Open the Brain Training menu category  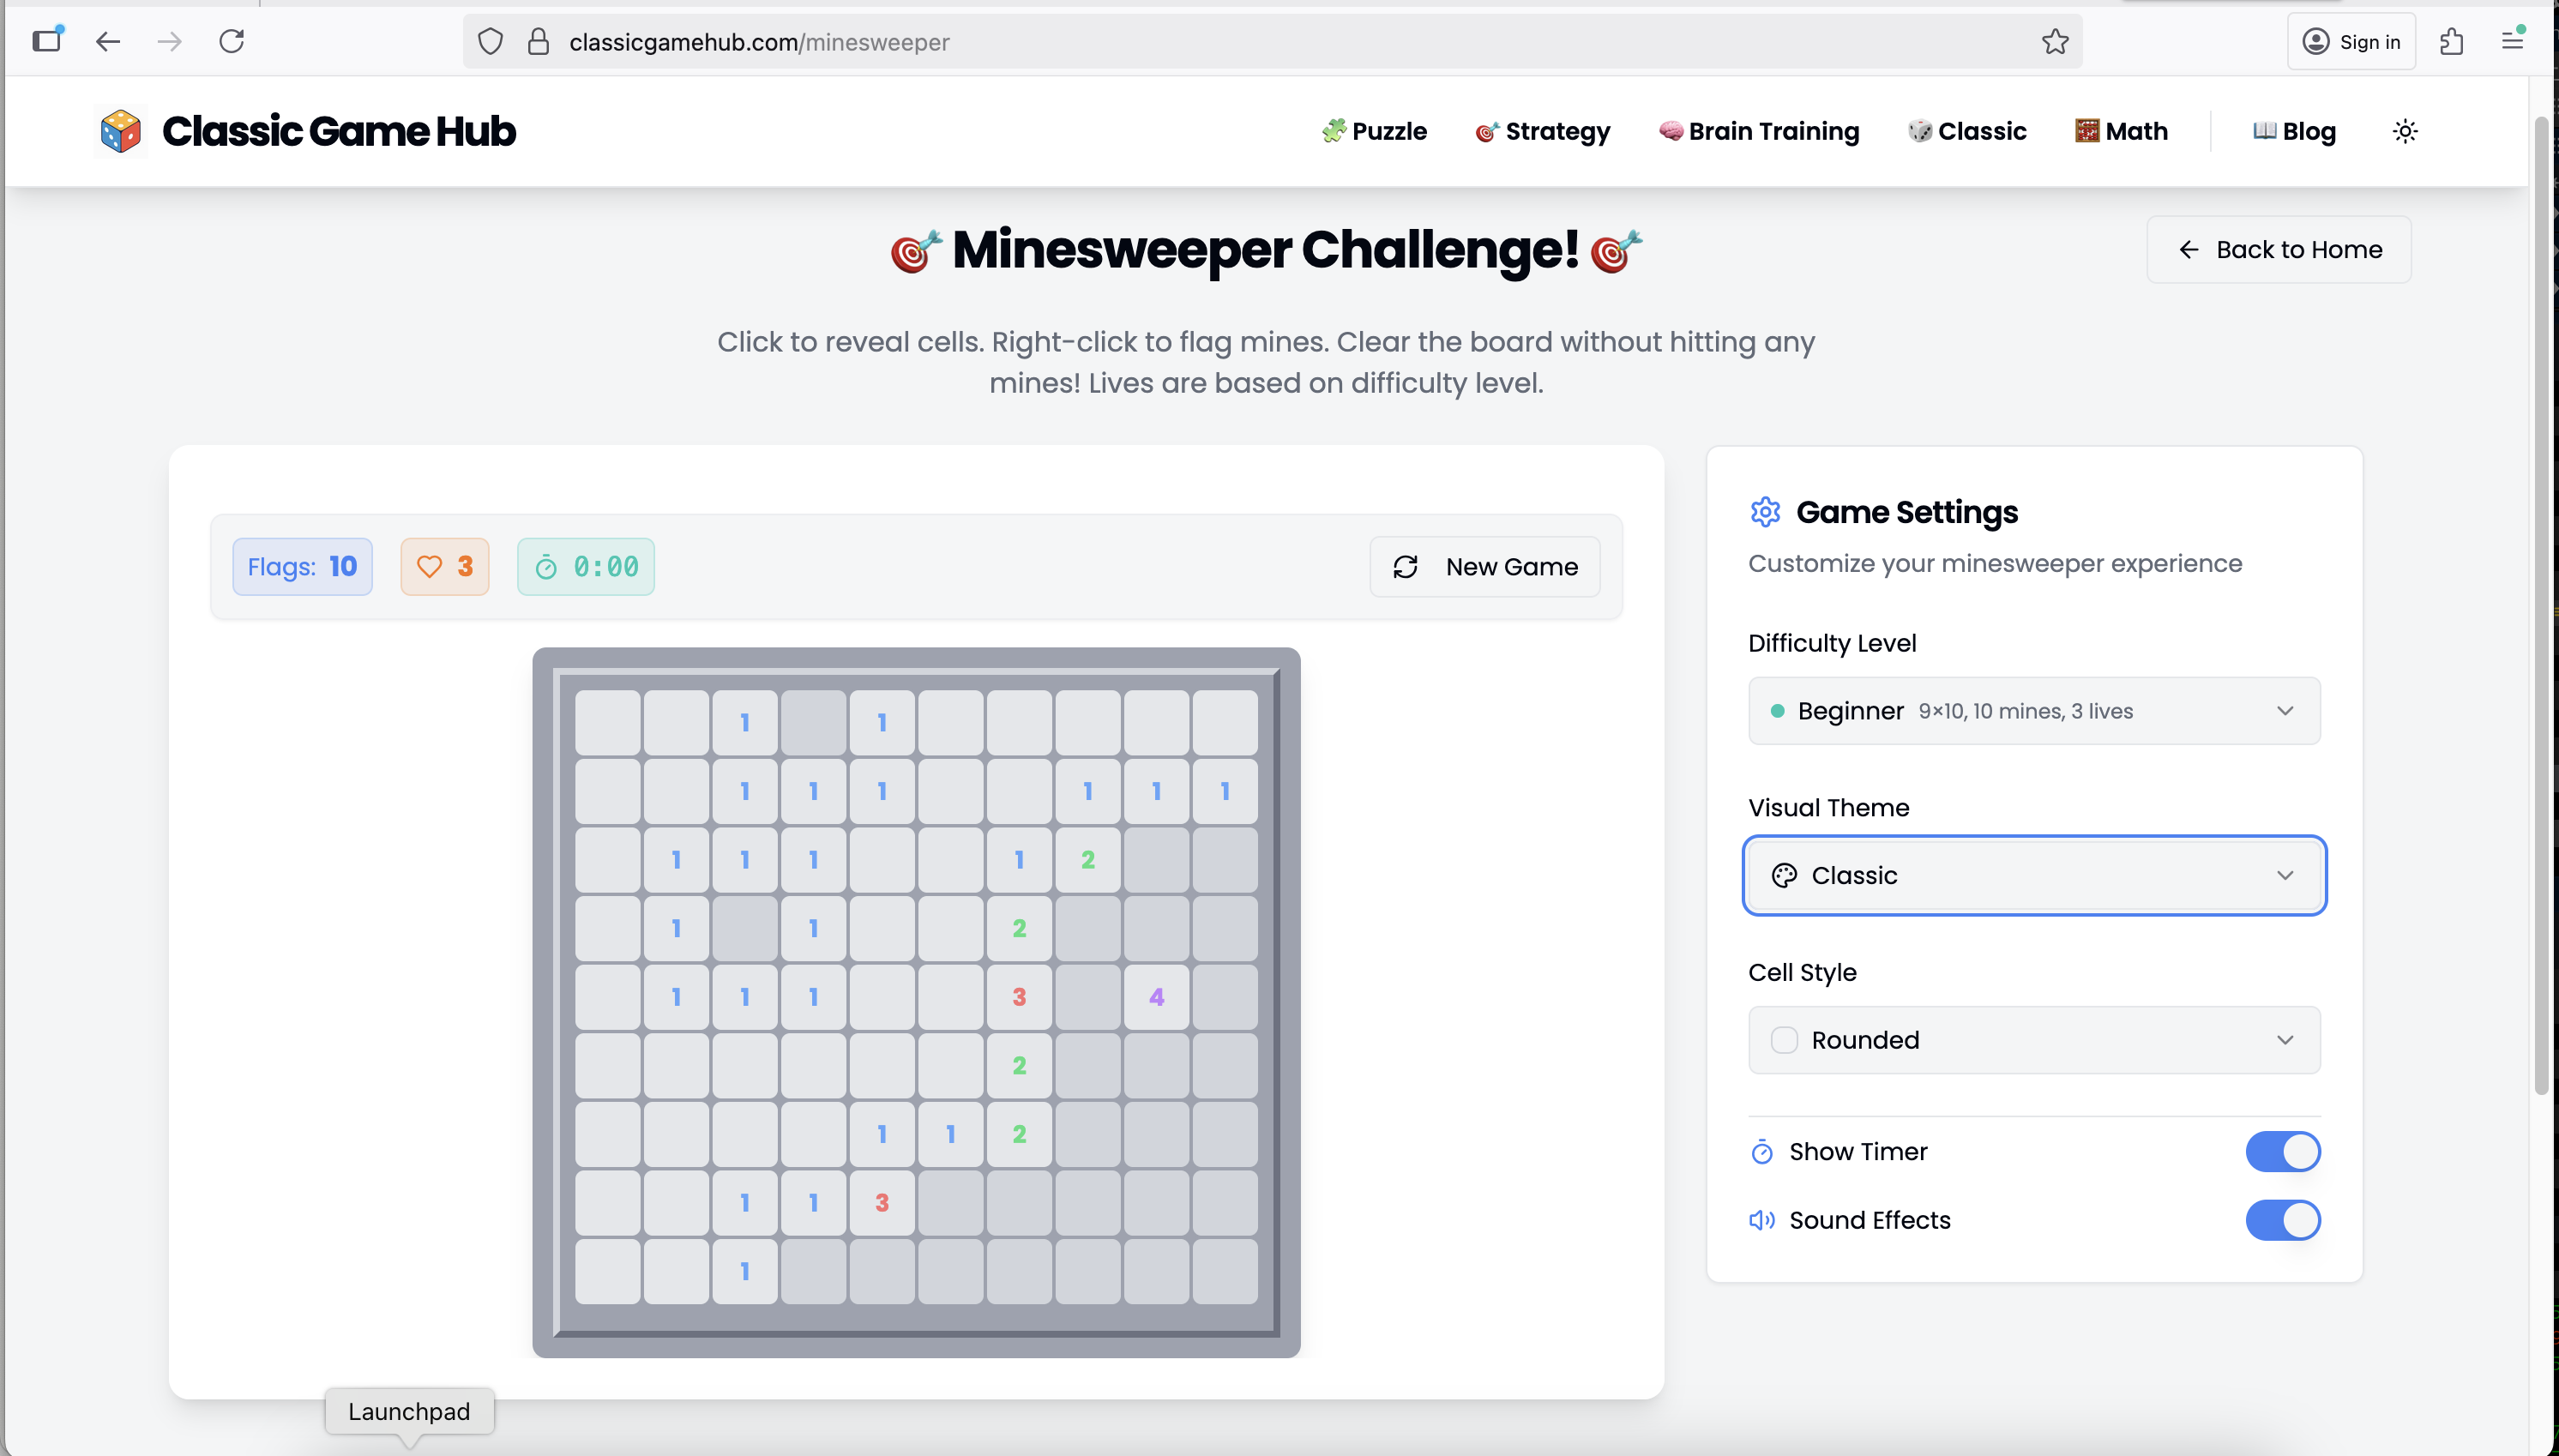[x=1759, y=131]
